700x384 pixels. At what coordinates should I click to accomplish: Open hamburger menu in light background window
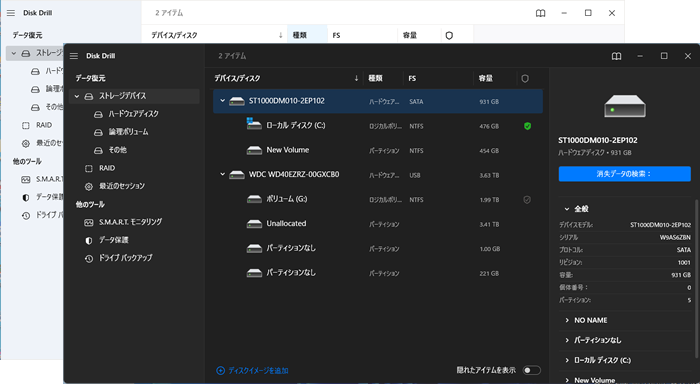[11, 13]
